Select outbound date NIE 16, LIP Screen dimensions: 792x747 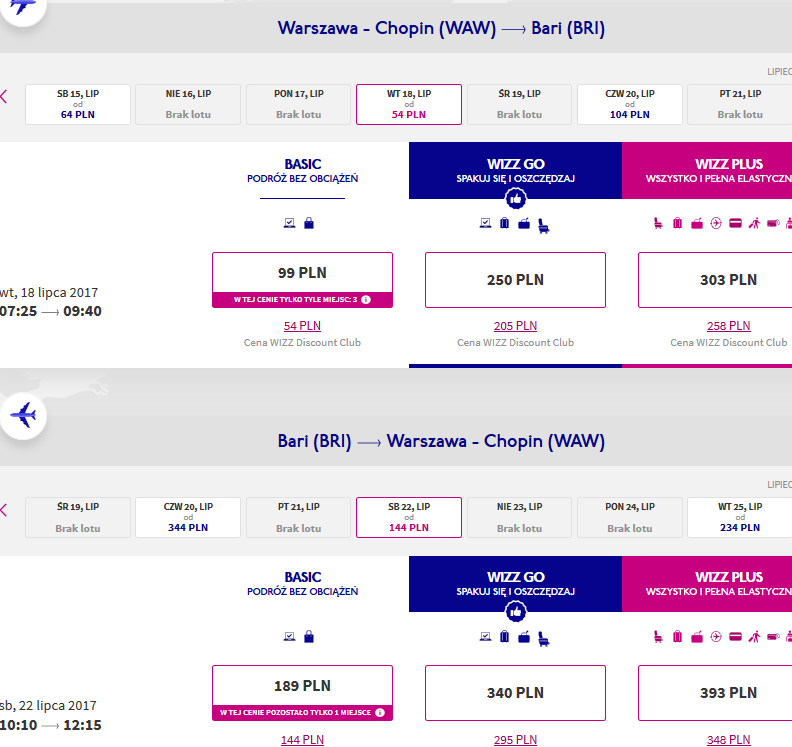coord(188,105)
